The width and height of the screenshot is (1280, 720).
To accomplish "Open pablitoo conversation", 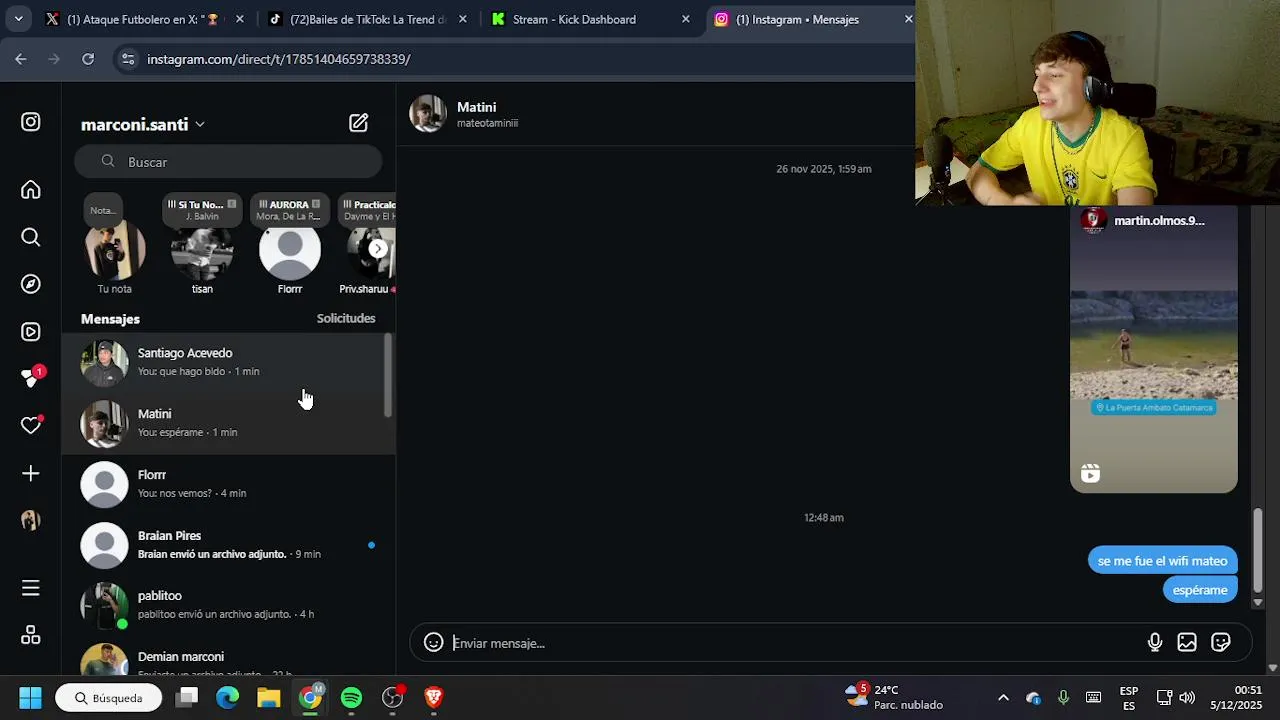I will 228,605.
